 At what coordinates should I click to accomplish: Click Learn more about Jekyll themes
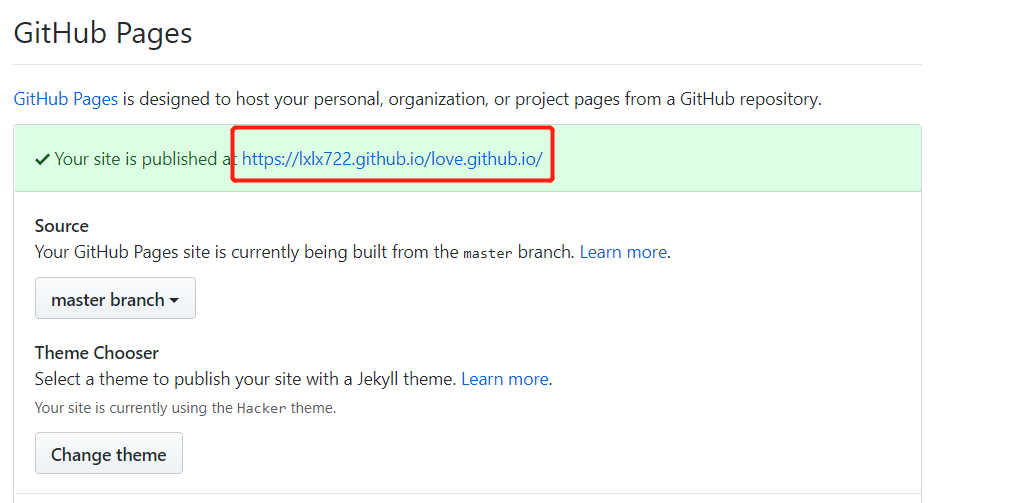504,378
